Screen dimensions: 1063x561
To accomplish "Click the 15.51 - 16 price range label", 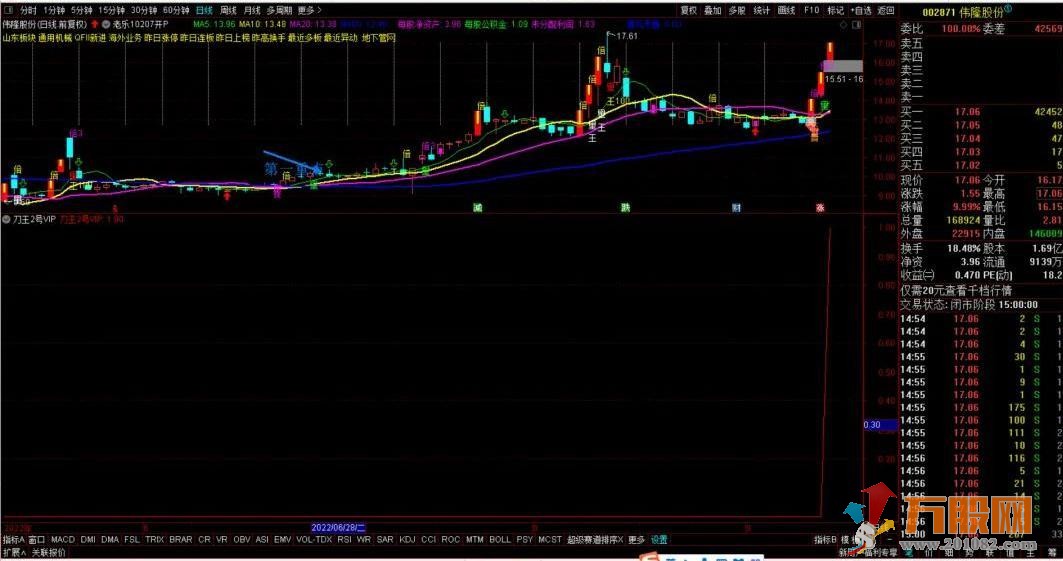I will click(x=844, y=79).
